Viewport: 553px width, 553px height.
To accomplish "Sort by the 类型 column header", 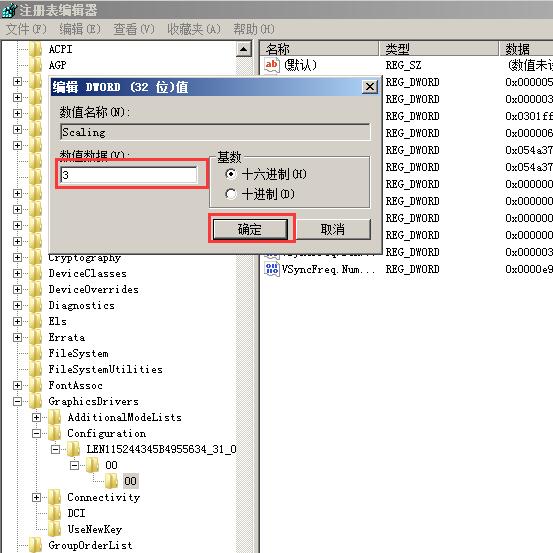I will click(x=439, y=49).
